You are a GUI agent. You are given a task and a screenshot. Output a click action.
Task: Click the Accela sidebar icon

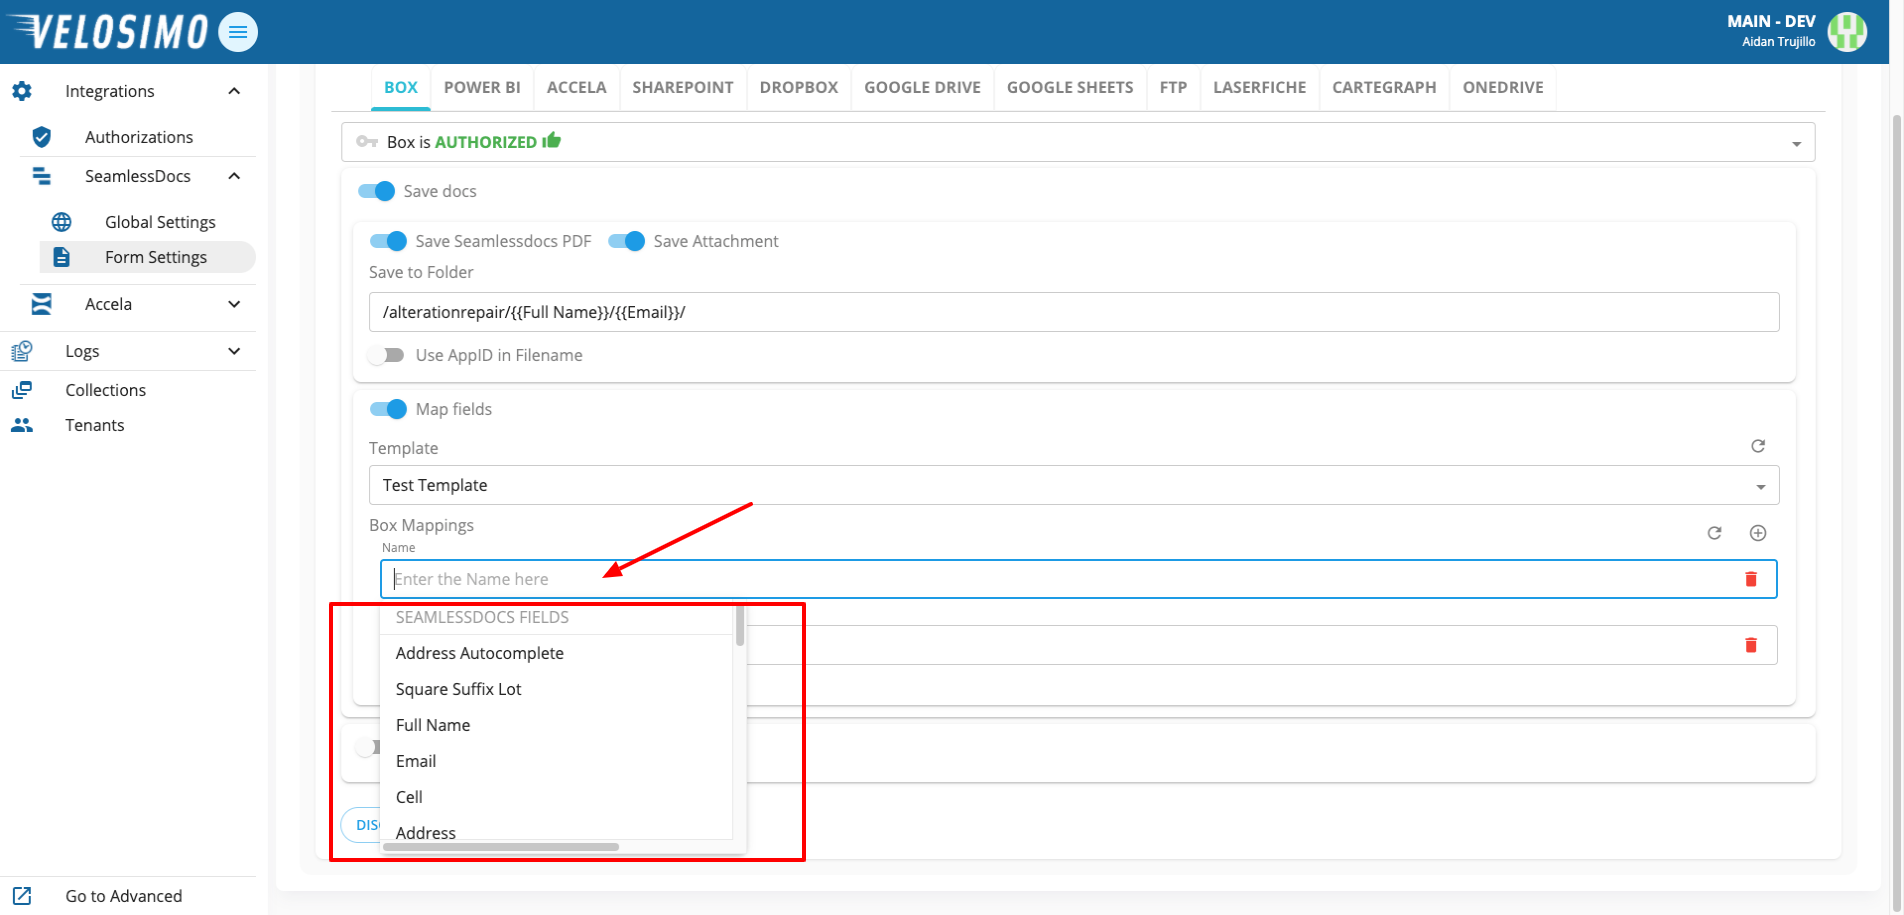42,304
